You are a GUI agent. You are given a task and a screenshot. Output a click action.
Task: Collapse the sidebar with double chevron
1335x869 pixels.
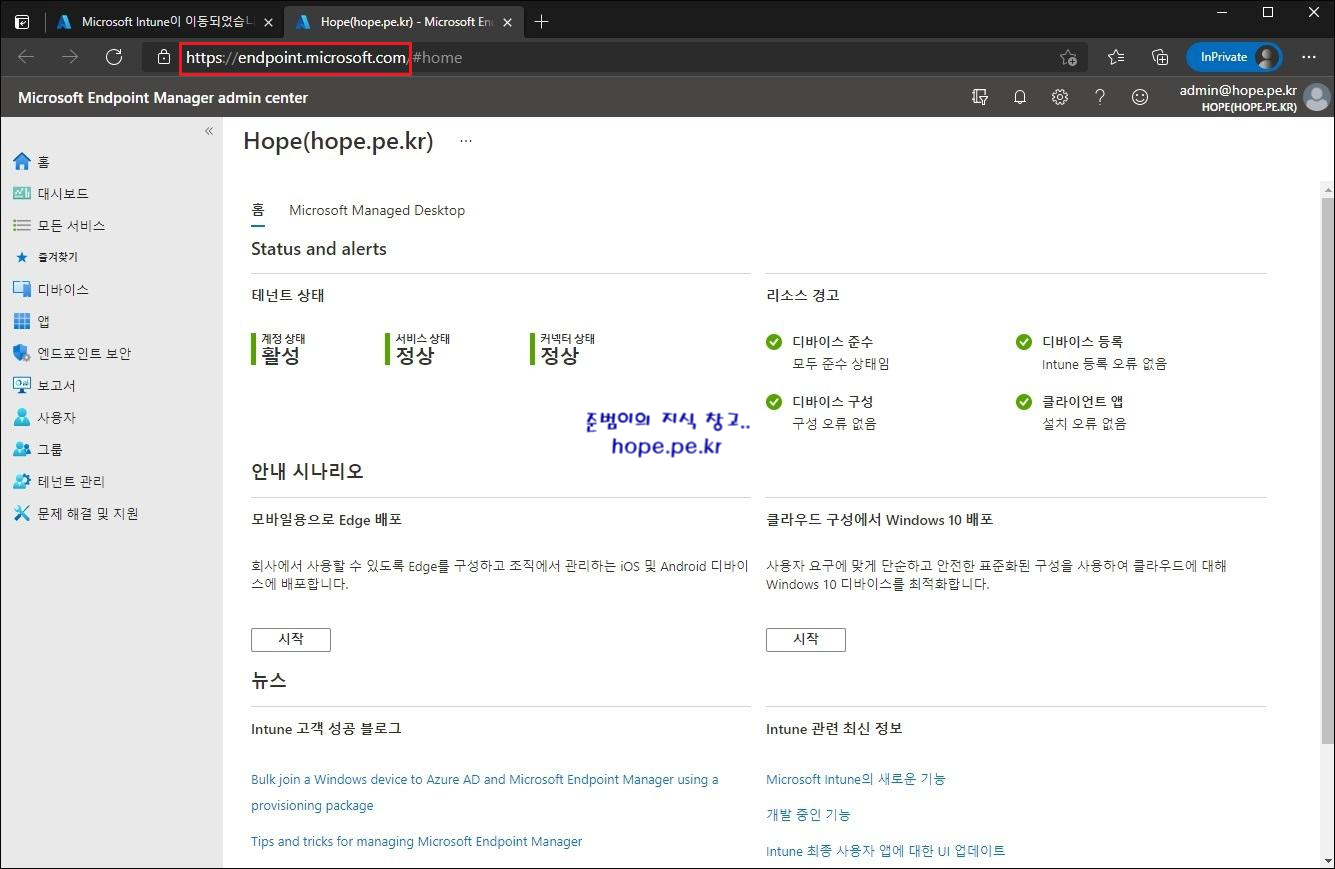tap(209, 131)
